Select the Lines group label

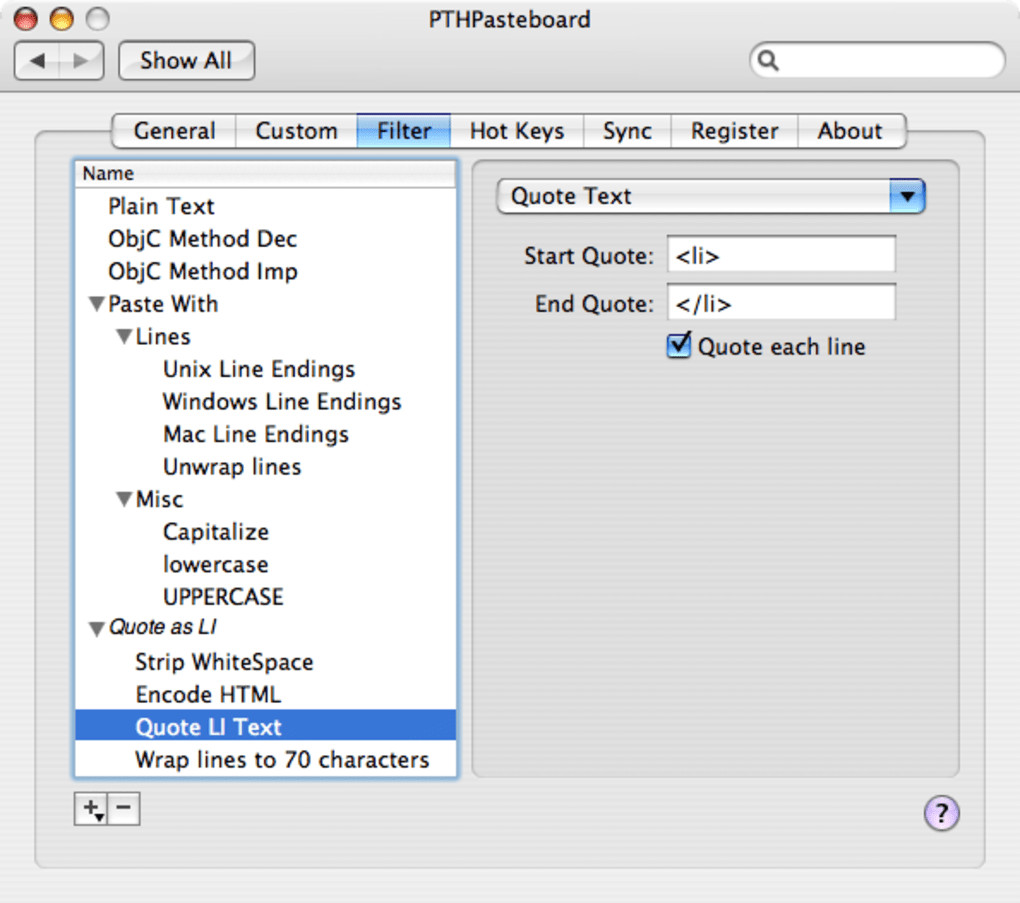click(x=163, y=336)
